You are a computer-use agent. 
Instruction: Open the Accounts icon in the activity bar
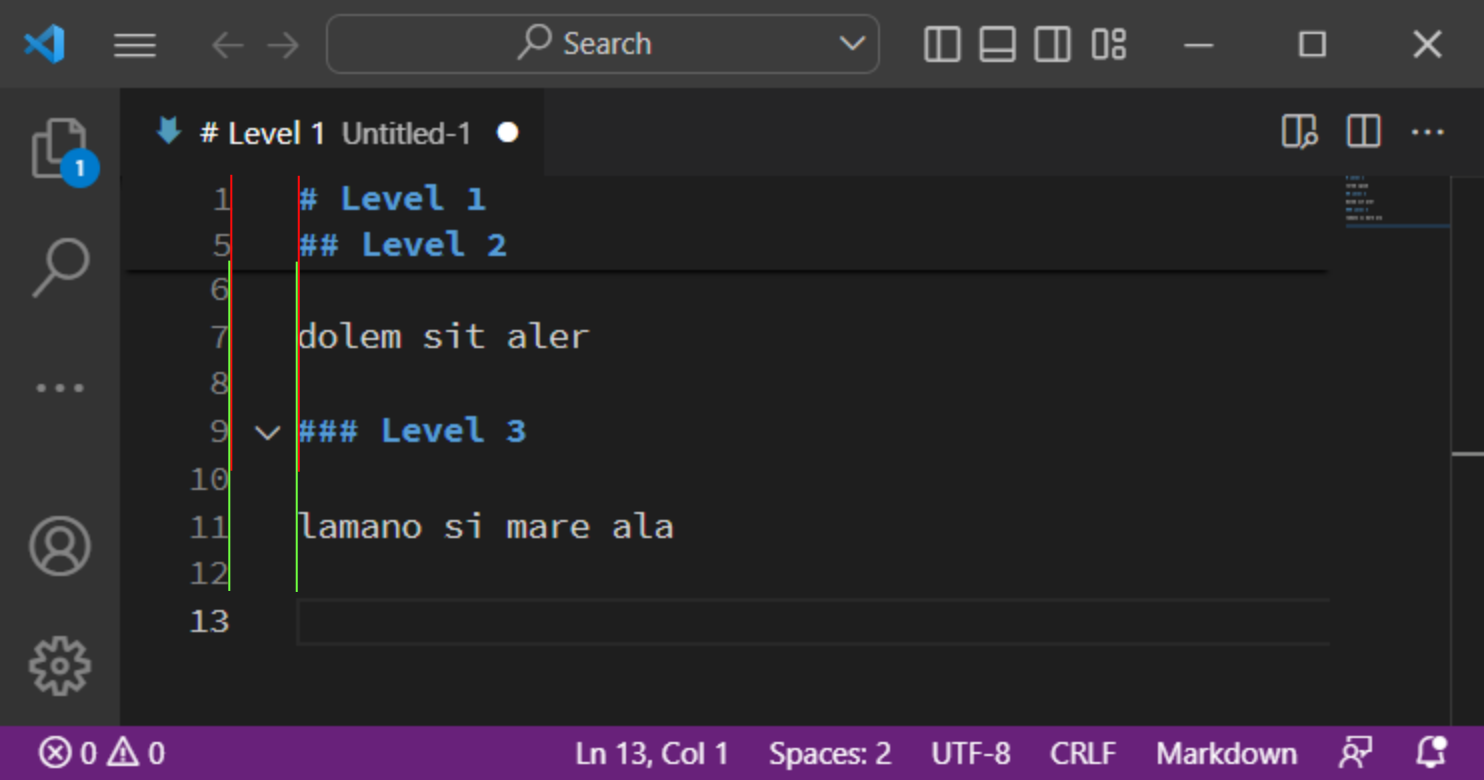(60, 546)
